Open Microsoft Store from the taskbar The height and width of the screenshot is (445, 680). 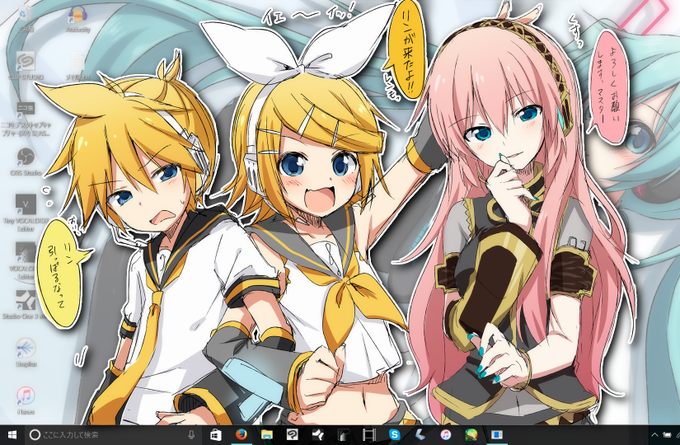[216, 435]
